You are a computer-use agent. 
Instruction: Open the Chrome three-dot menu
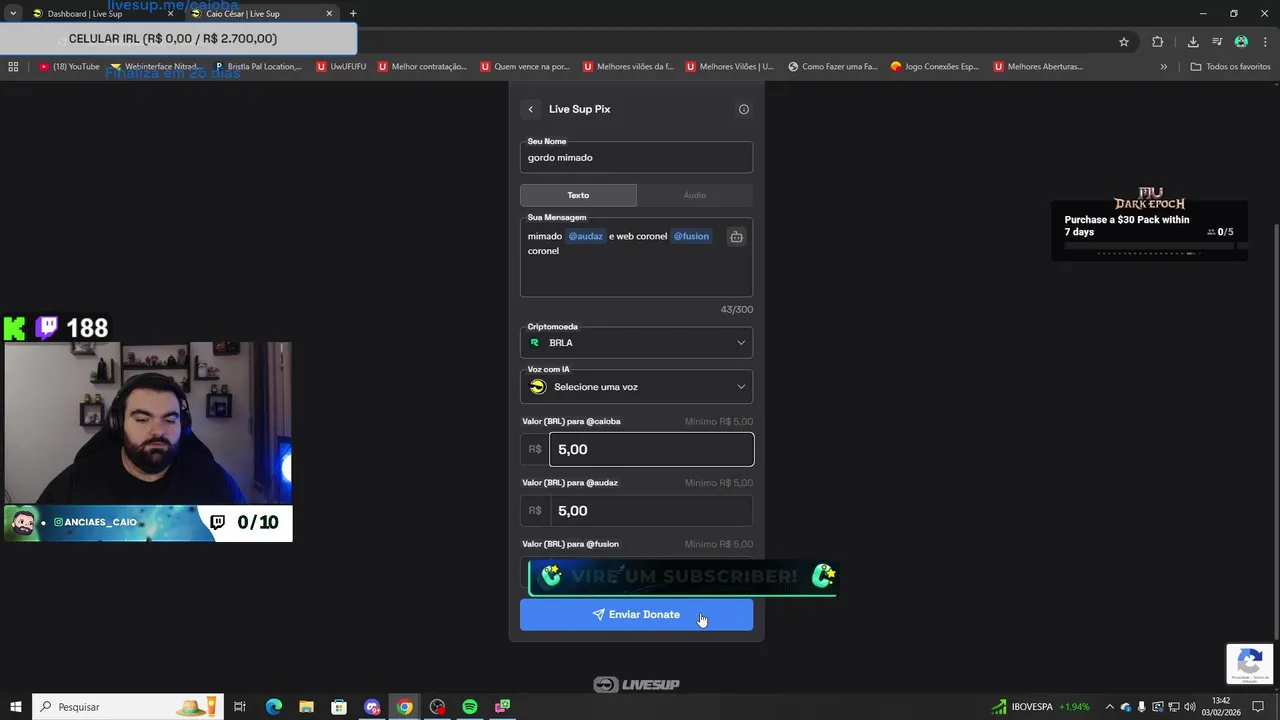point(1265,42)
